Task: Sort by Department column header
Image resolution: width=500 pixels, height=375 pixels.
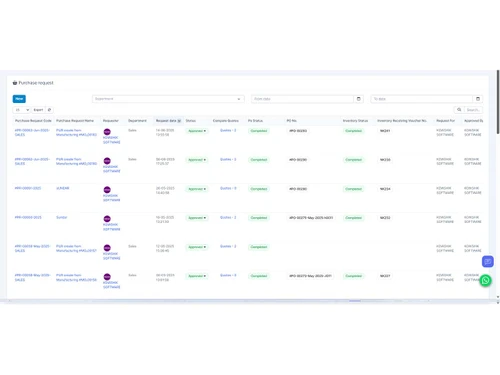Action: tap(137, 121)
